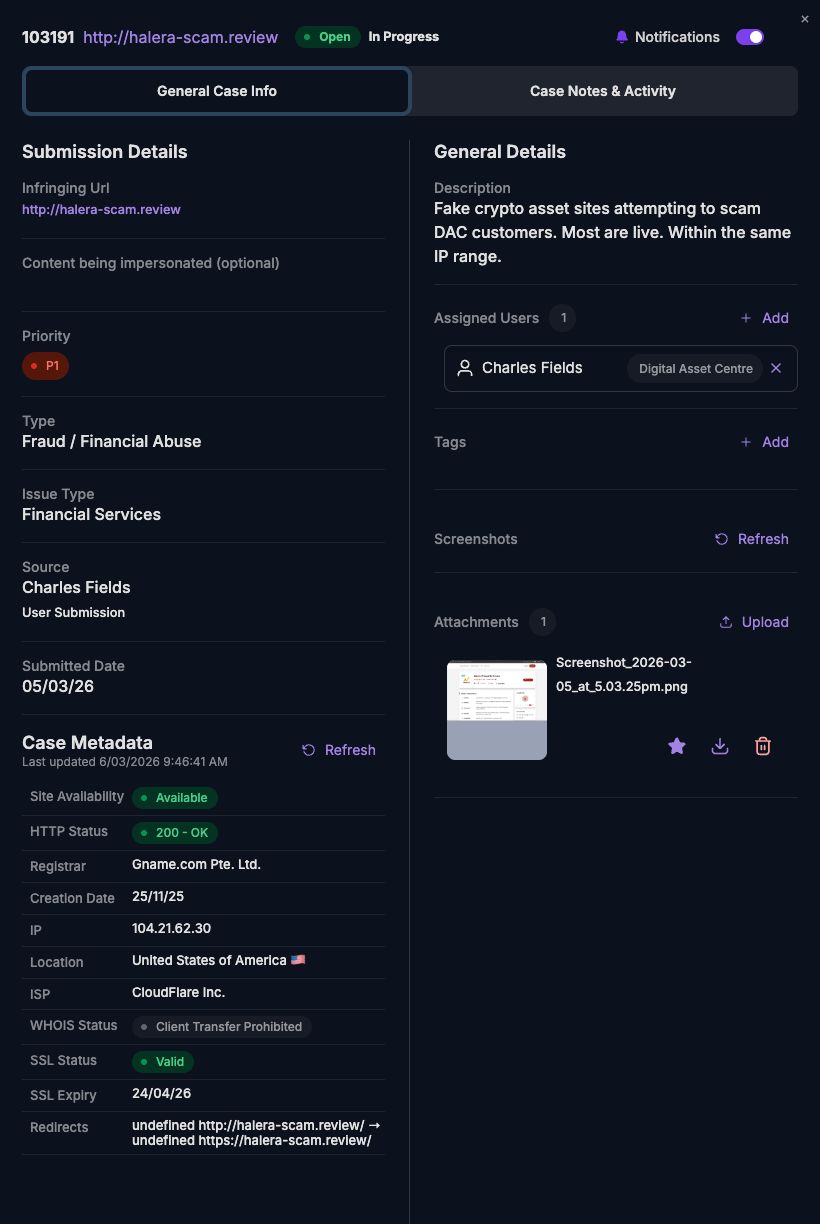Toggle the Notifications switch off
The height and width of the screenshot is (1224, 820).
pos(750,37)
